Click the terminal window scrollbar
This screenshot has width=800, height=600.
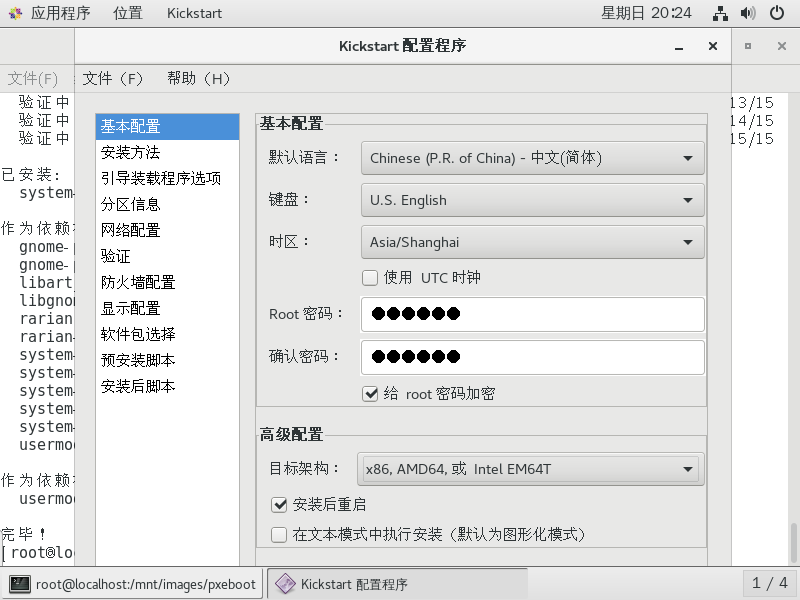coord(794,542)
